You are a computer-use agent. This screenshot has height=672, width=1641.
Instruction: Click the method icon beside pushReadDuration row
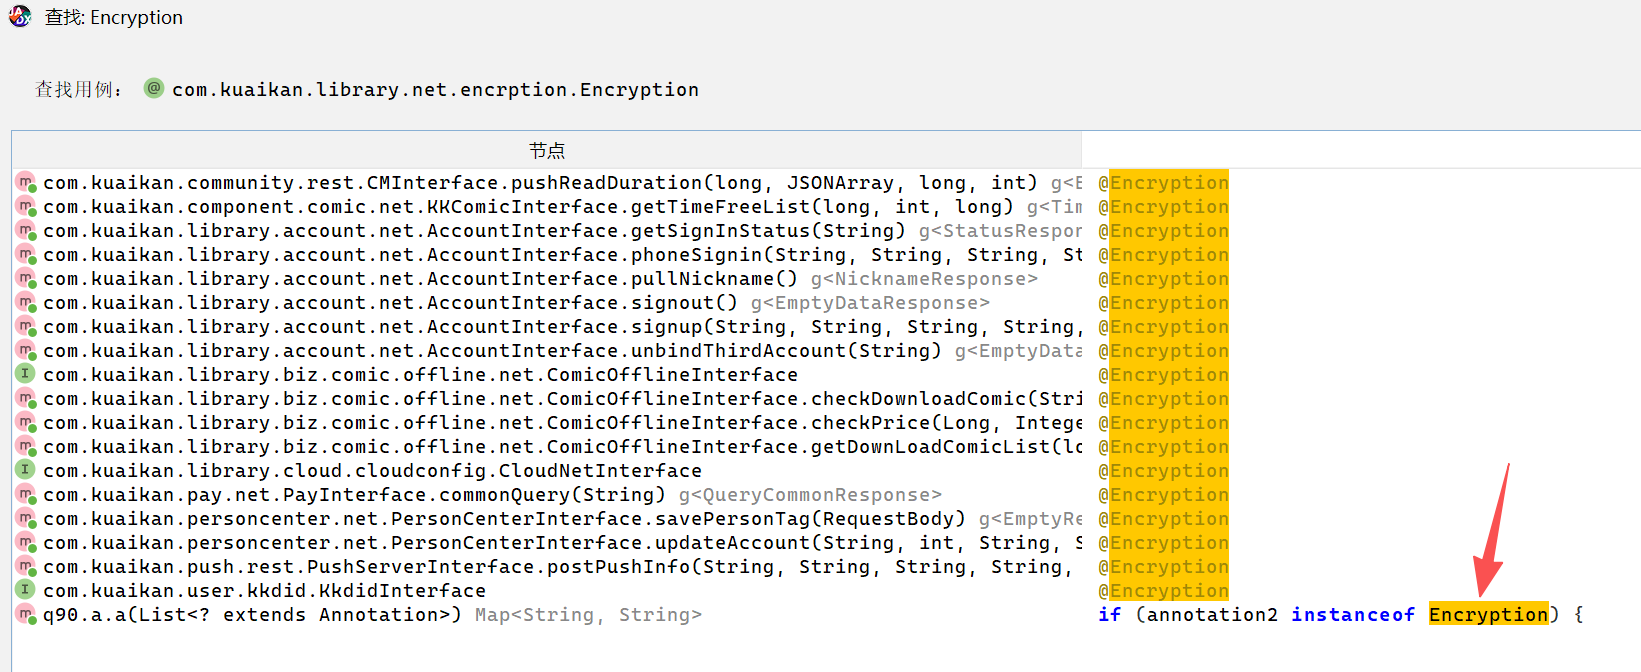pos(25,182)
